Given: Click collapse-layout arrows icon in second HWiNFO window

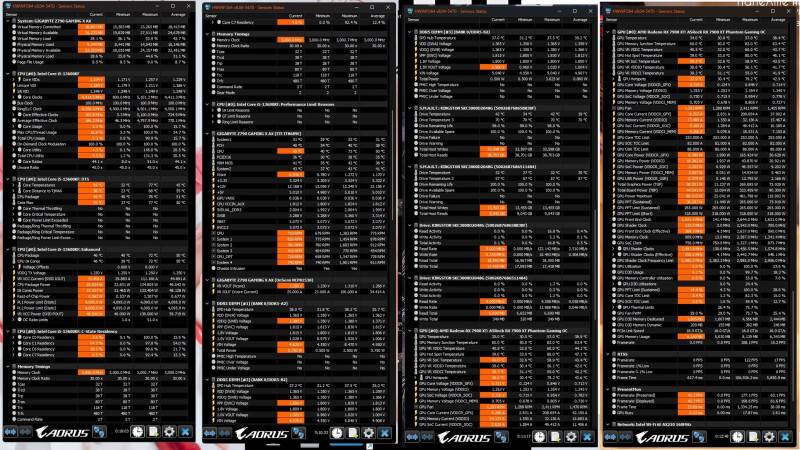Looking at the screenshot, I should (x=225, y=434).
